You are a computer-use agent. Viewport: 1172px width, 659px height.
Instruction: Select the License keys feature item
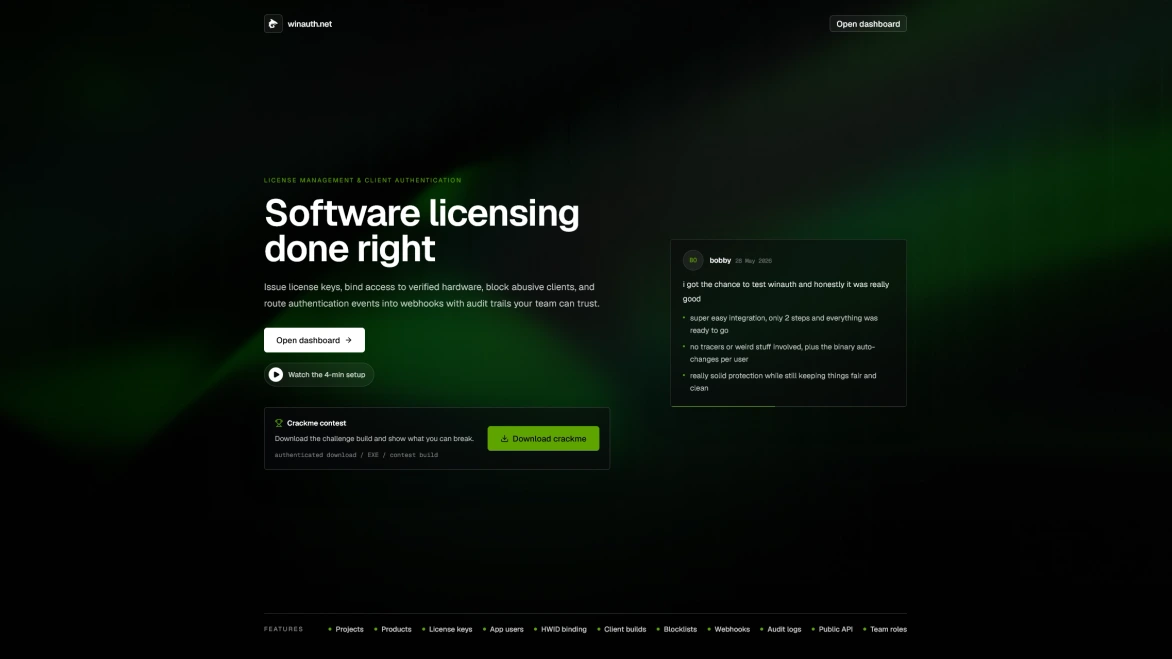pyautogui.click(x=447, y=629)
